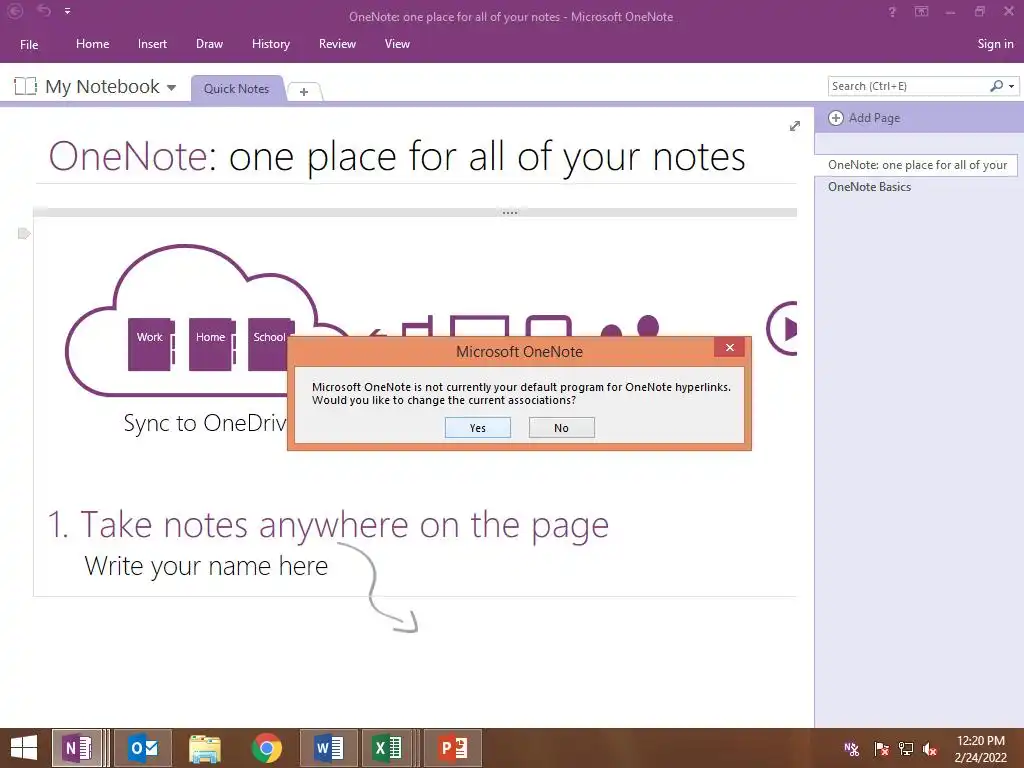Click No in the Microsoft OneNote dialog
The image size is (1024, 768).
pos(562,428)
